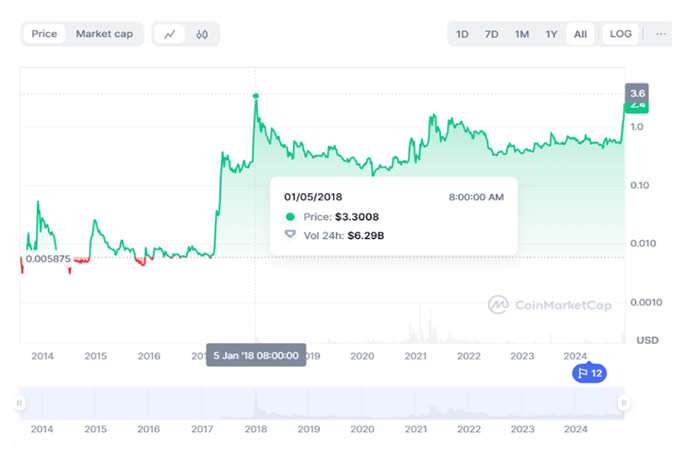Click the green peak point marker

(256, 95)
